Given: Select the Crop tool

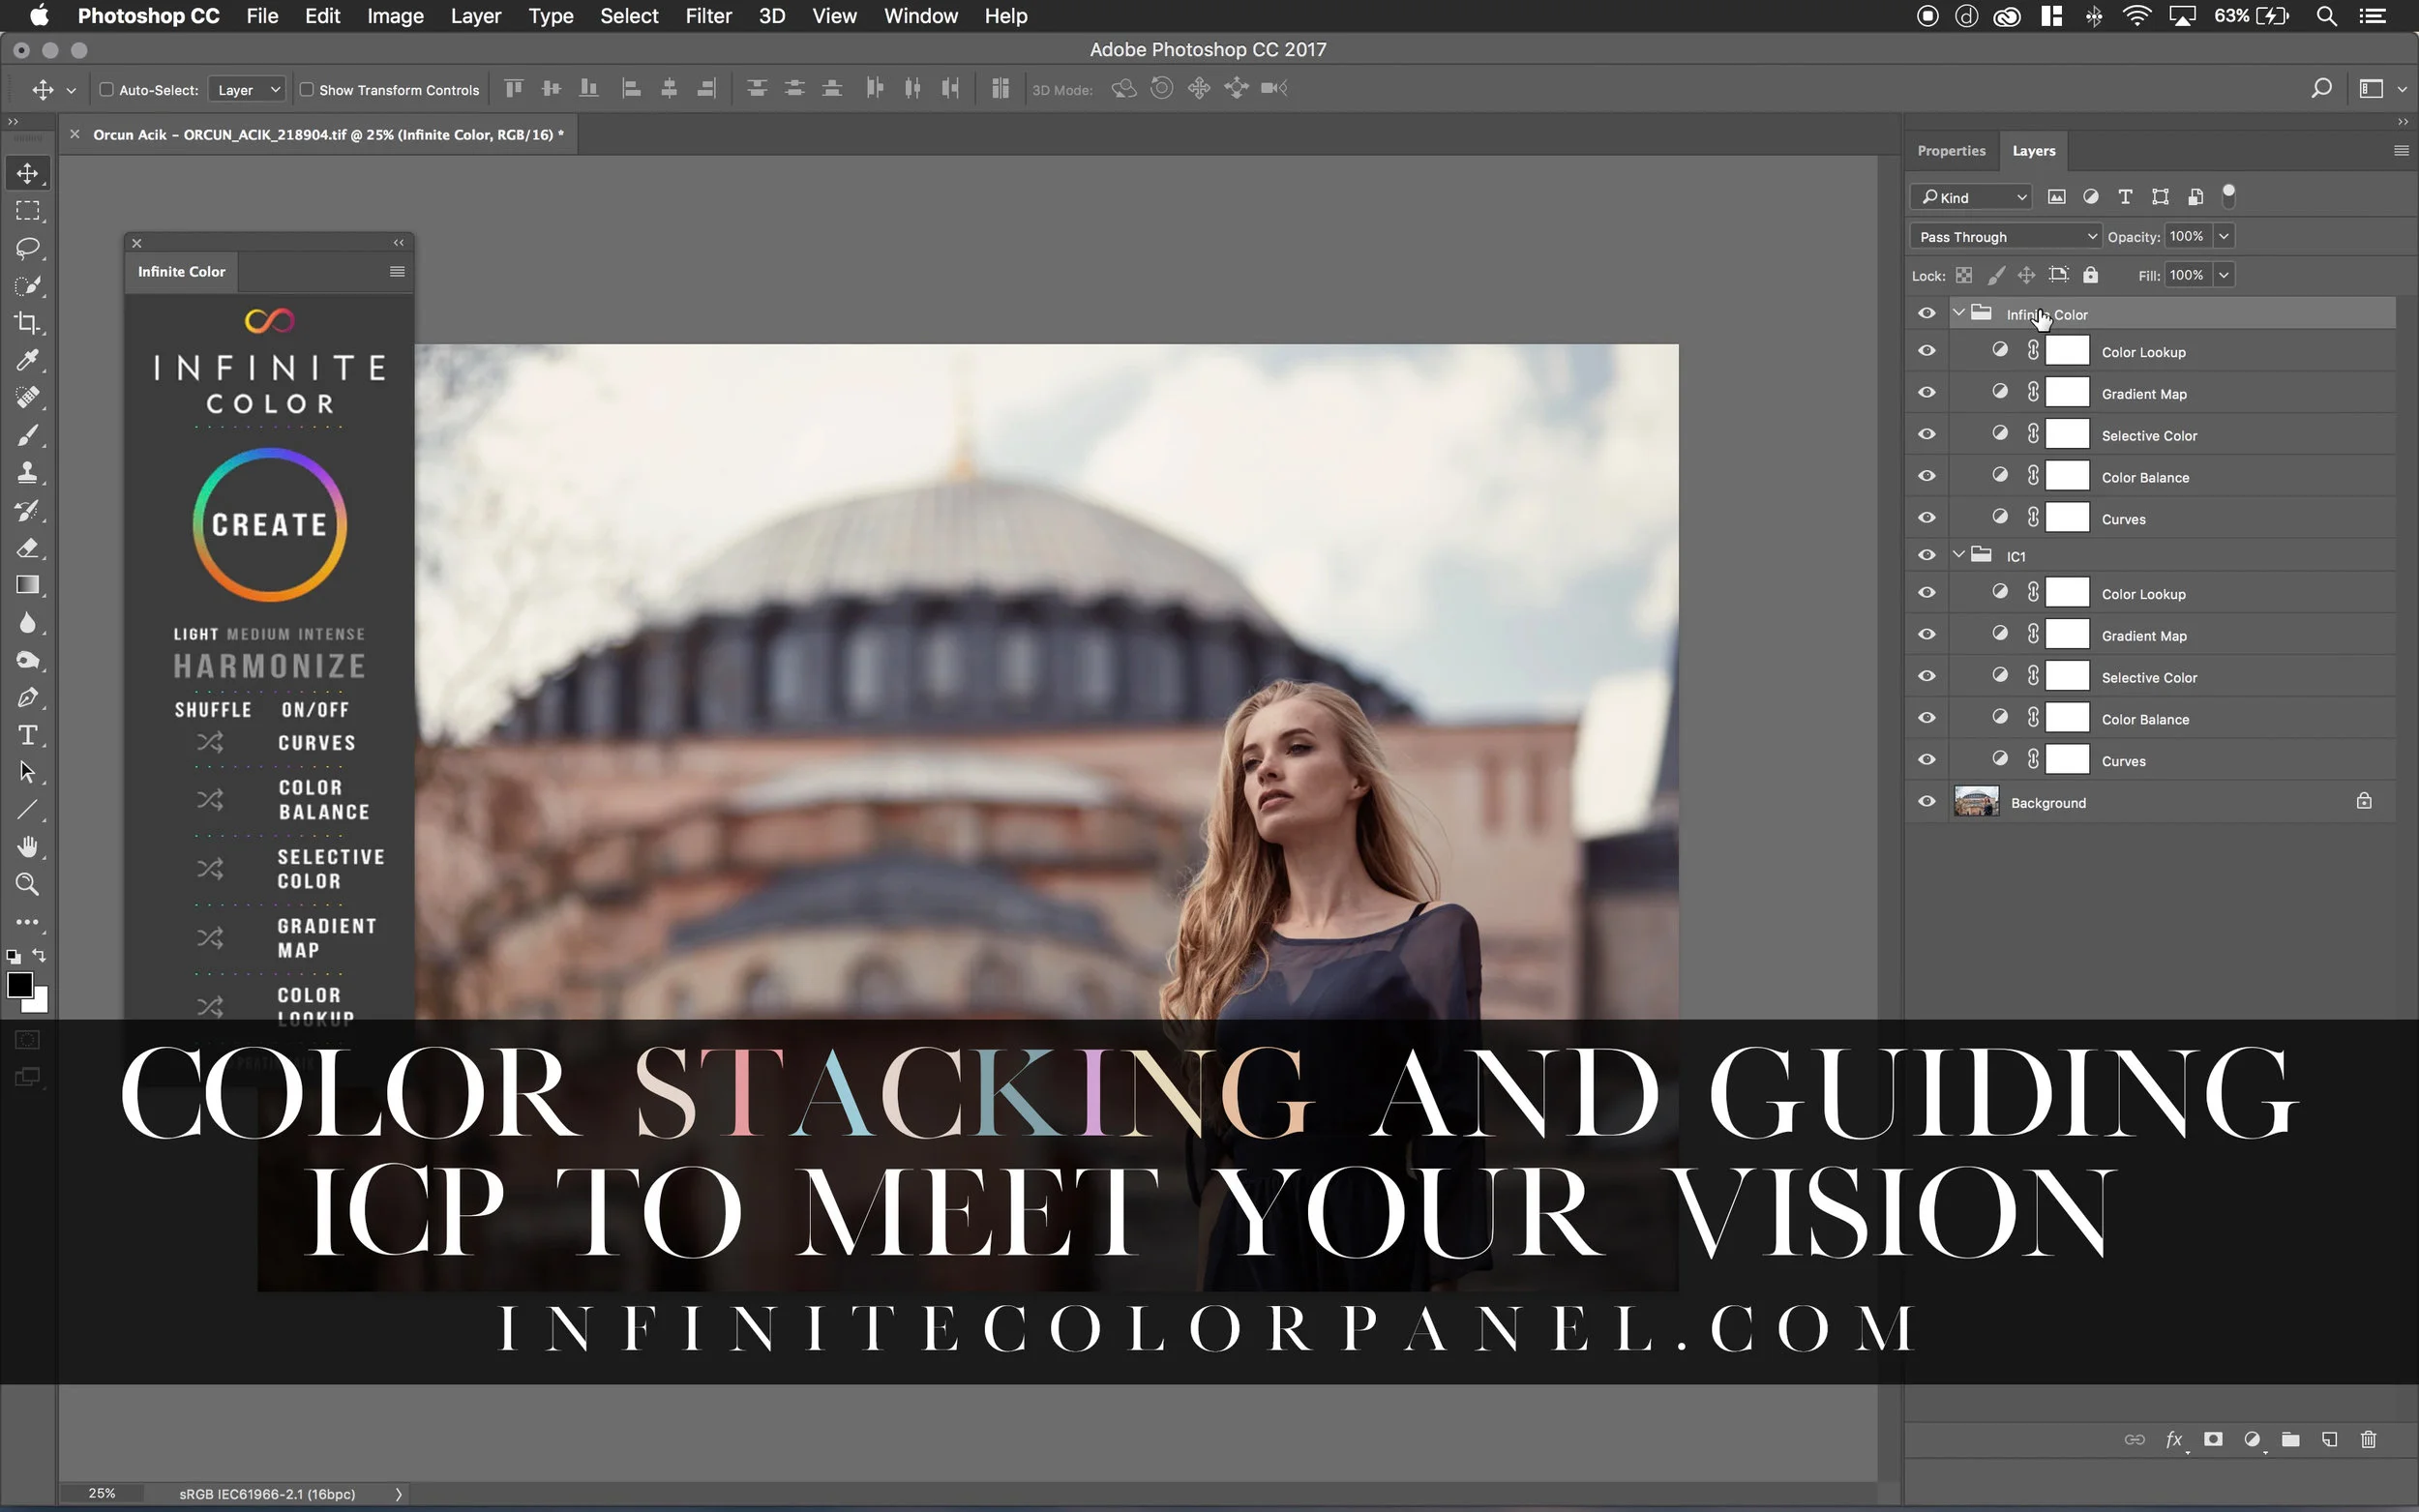Looking at the screenshot, I should 27,323.
